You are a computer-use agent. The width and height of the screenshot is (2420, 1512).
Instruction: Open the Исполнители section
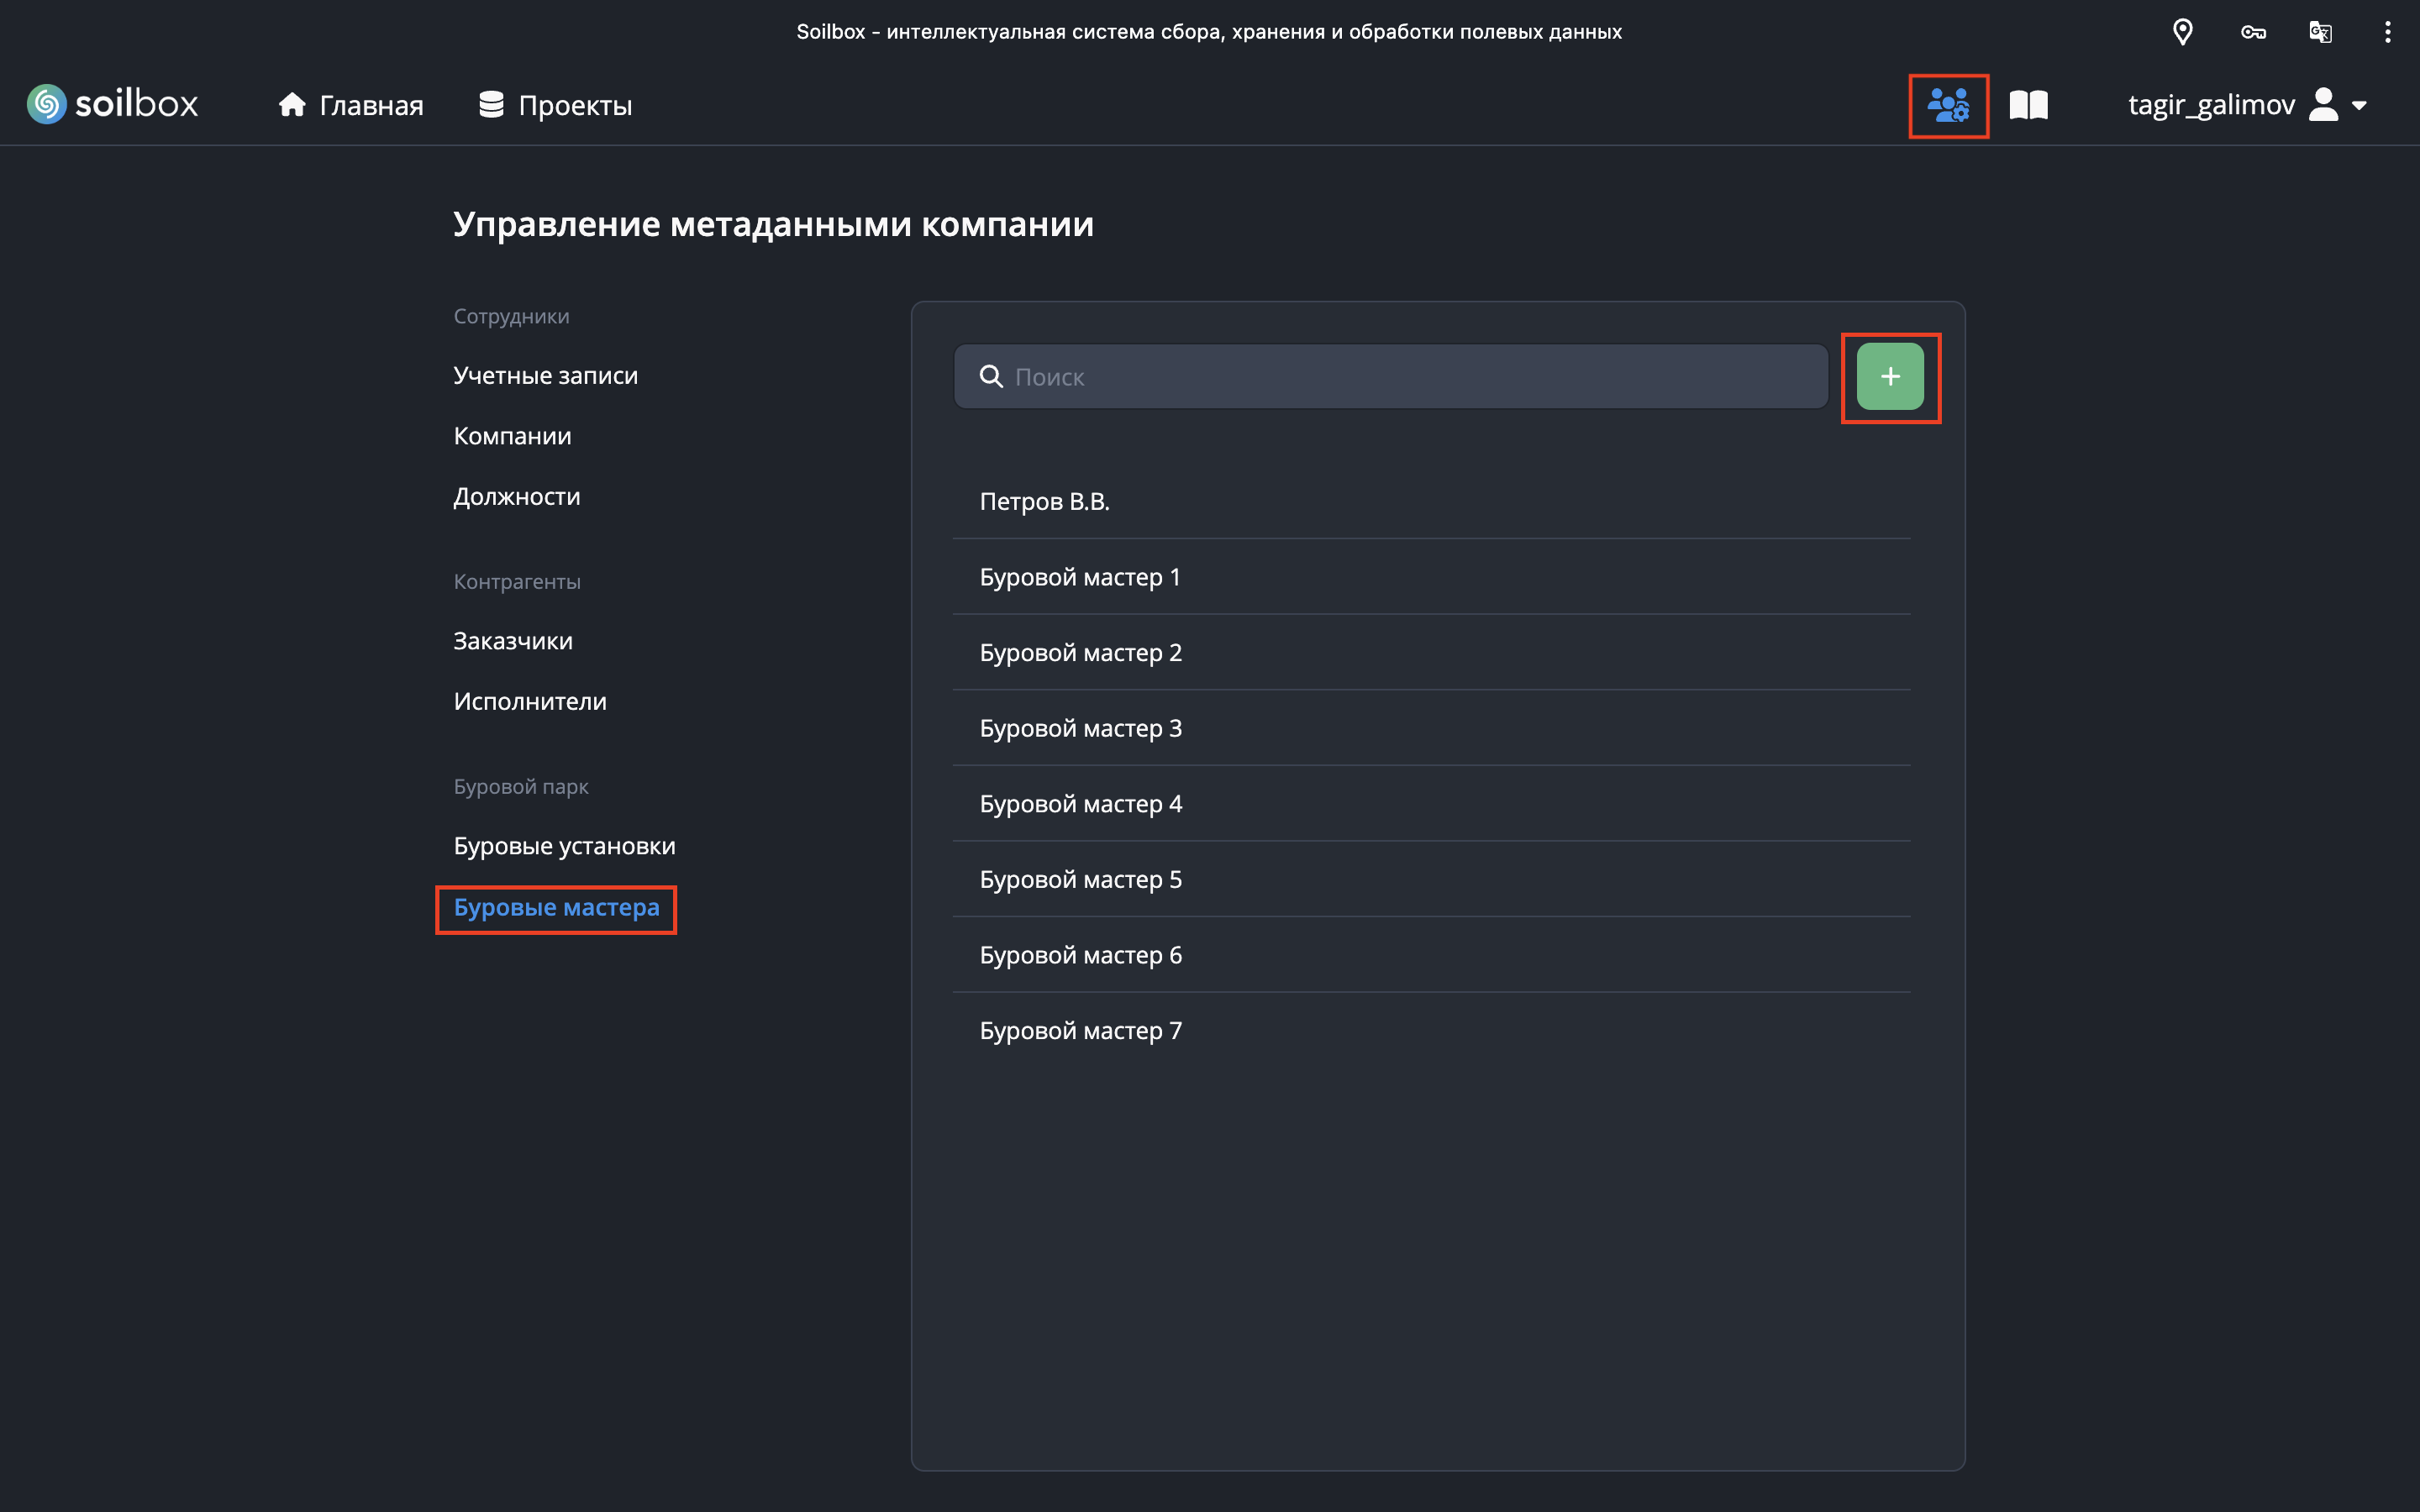coord(529,701)
